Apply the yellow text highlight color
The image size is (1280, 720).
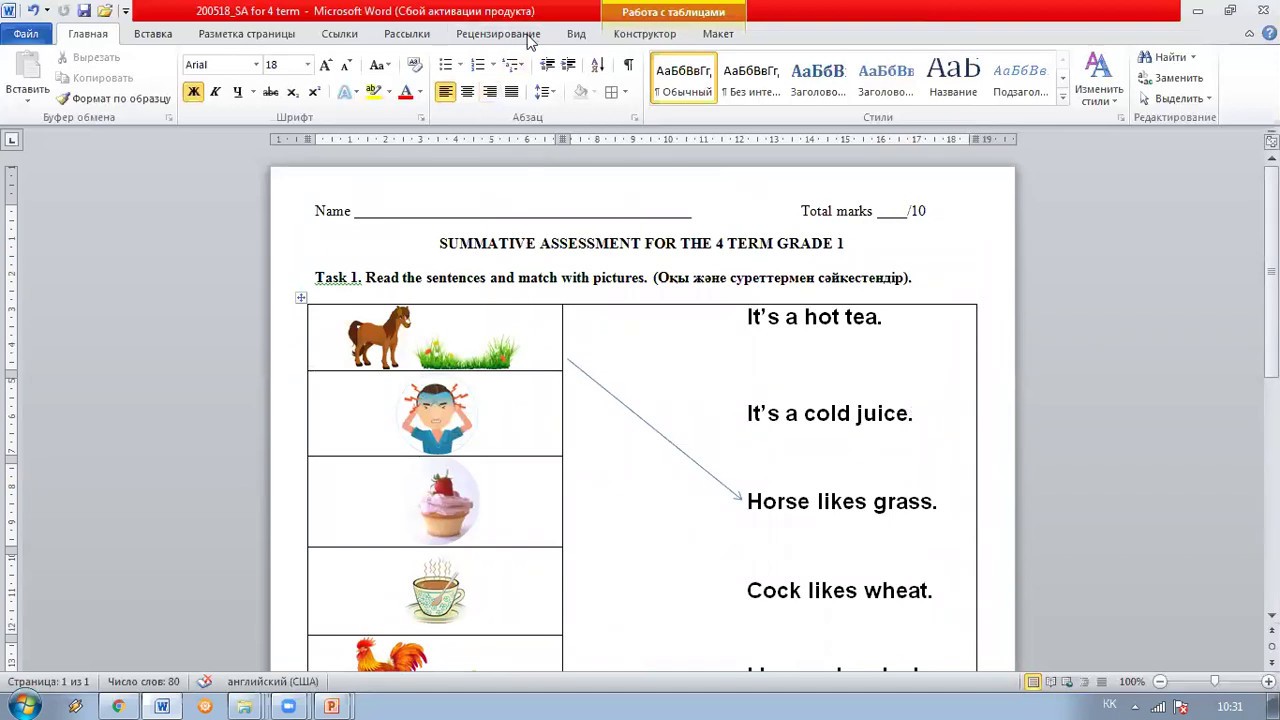pyautogui.click(x=373, y=92)
